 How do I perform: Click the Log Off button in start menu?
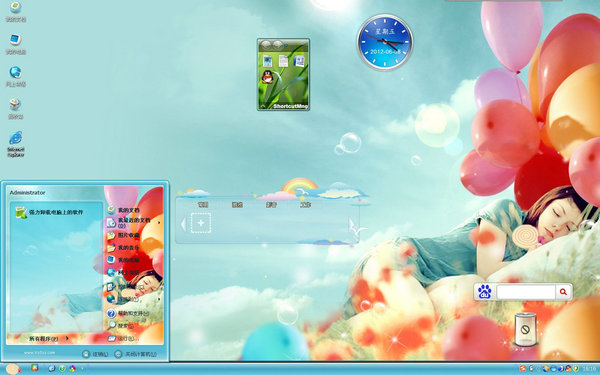coord(96,354)
